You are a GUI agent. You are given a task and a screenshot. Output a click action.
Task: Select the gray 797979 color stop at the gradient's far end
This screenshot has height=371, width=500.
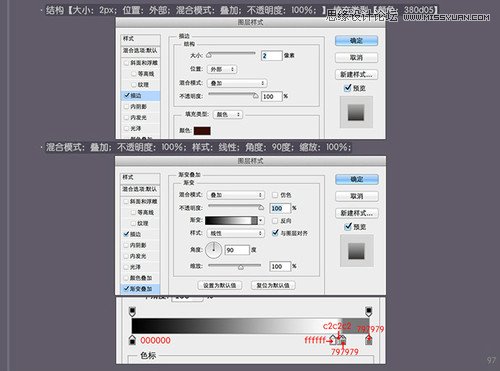[x=369, y=340]
